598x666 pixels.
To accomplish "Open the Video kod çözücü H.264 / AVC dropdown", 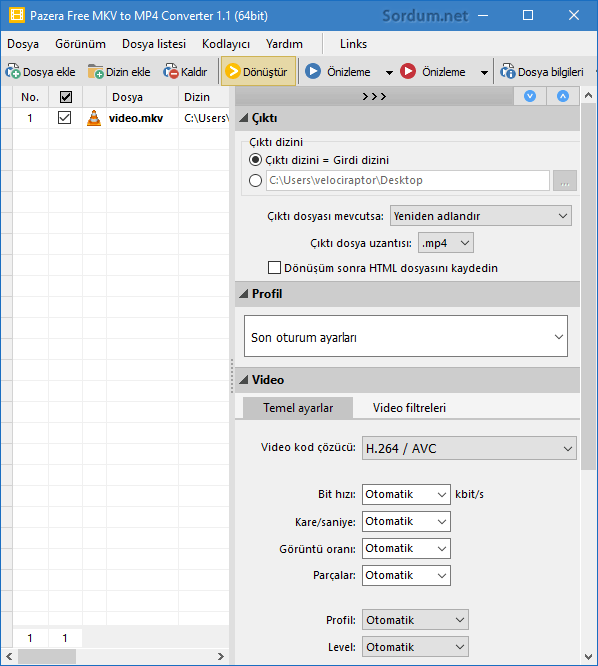I will 469,448.
